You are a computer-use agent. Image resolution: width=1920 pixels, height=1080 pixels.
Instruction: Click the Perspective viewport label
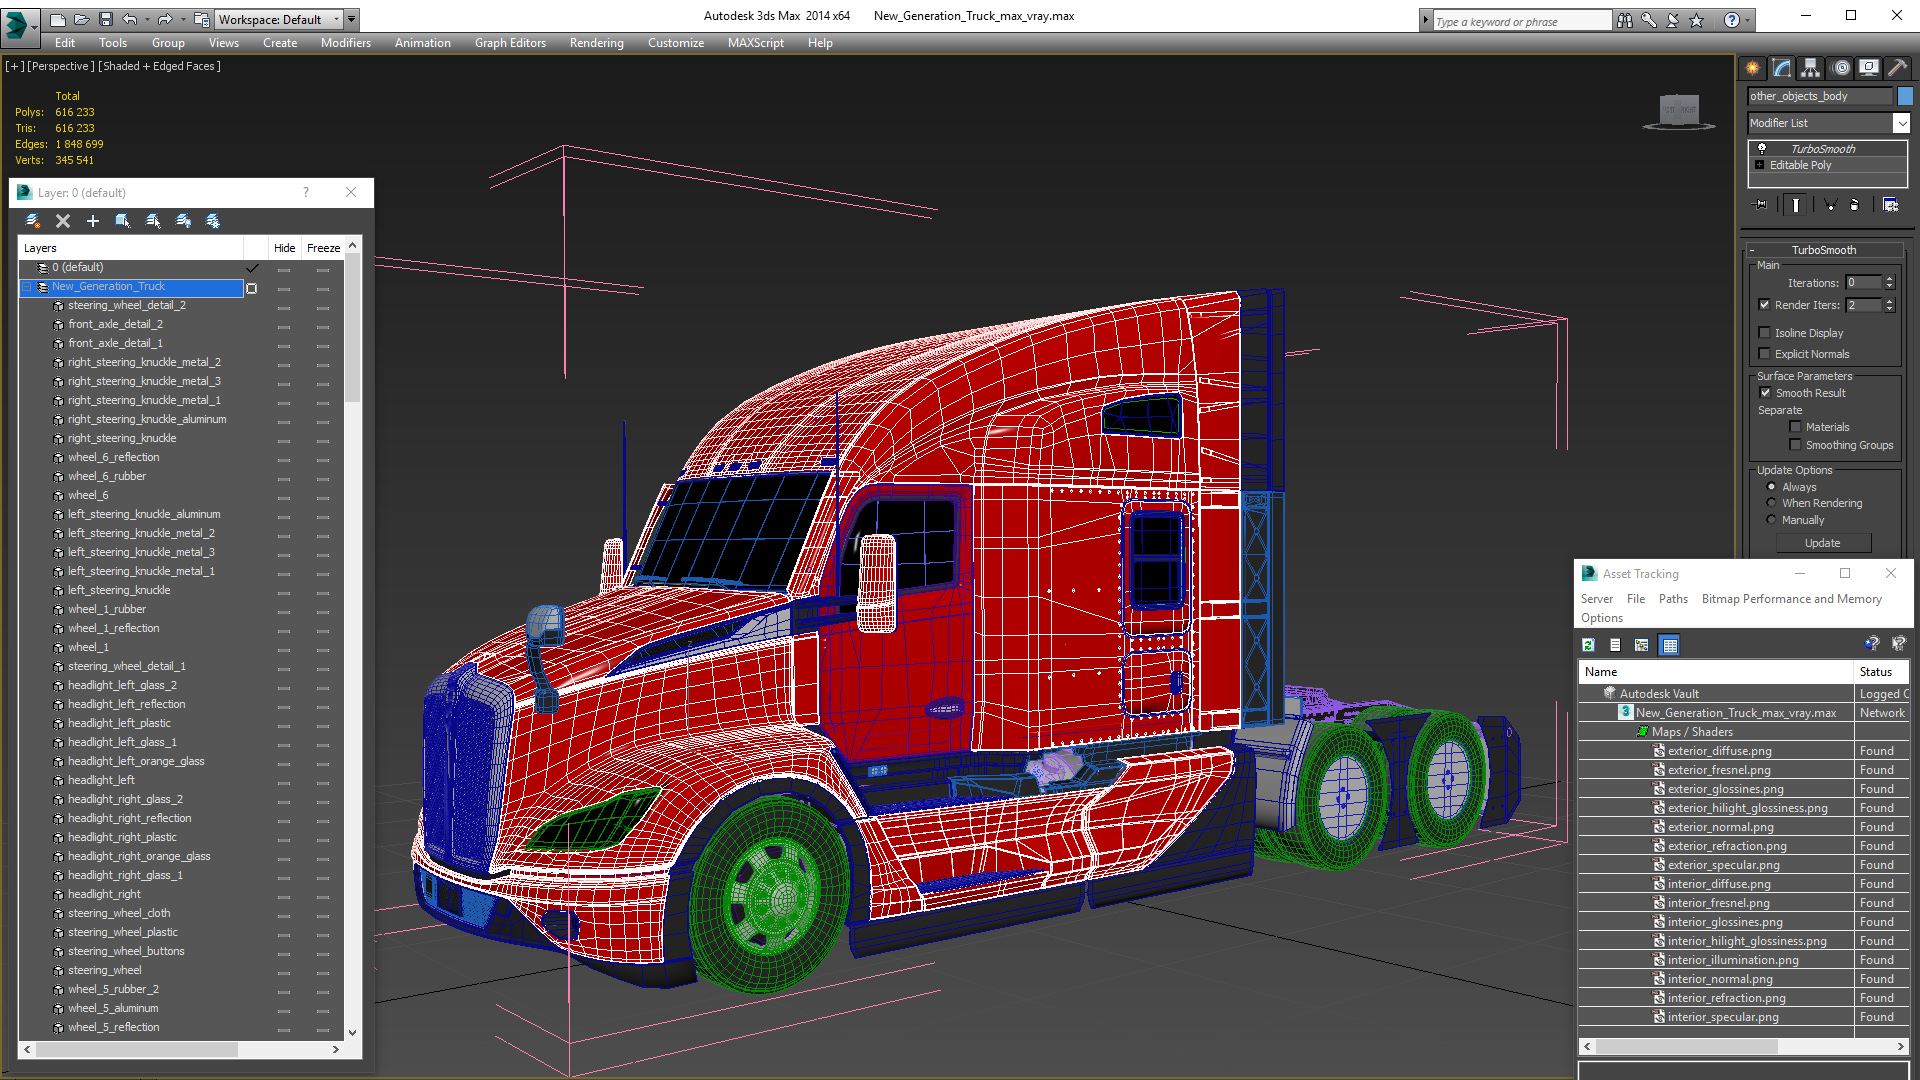(61, 66)
